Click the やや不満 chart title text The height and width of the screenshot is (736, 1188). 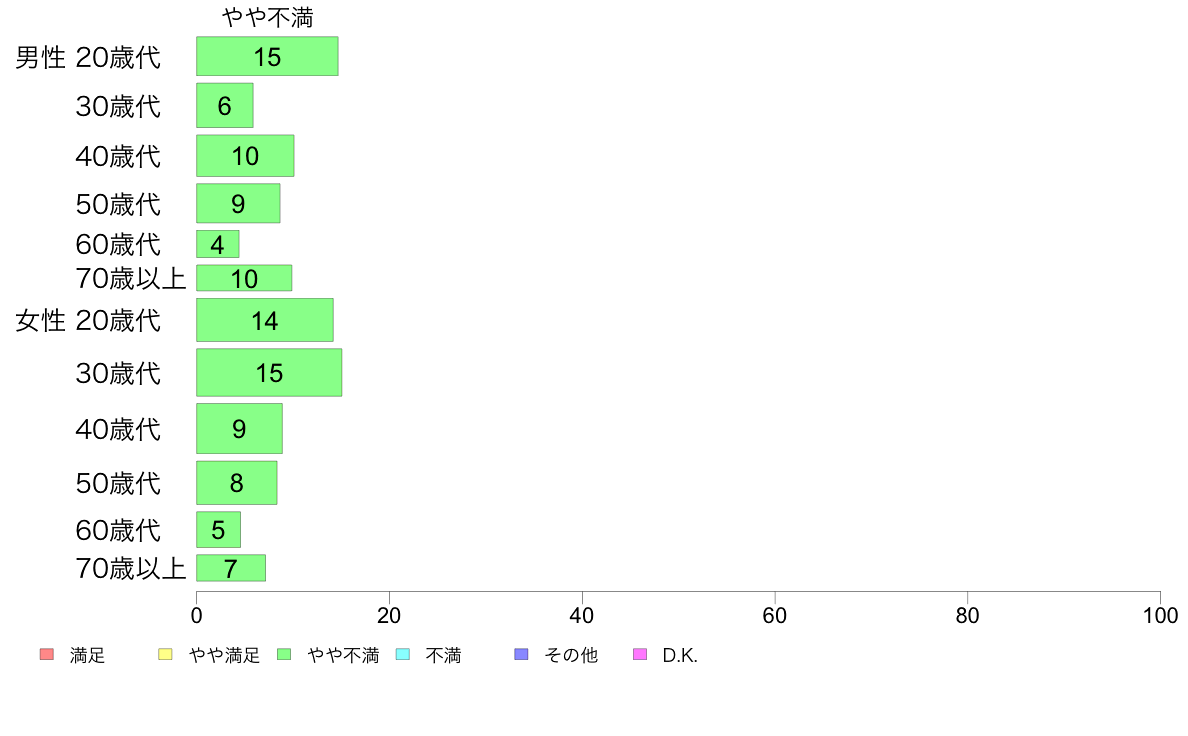pyautogui.click(x=267, y=17)
